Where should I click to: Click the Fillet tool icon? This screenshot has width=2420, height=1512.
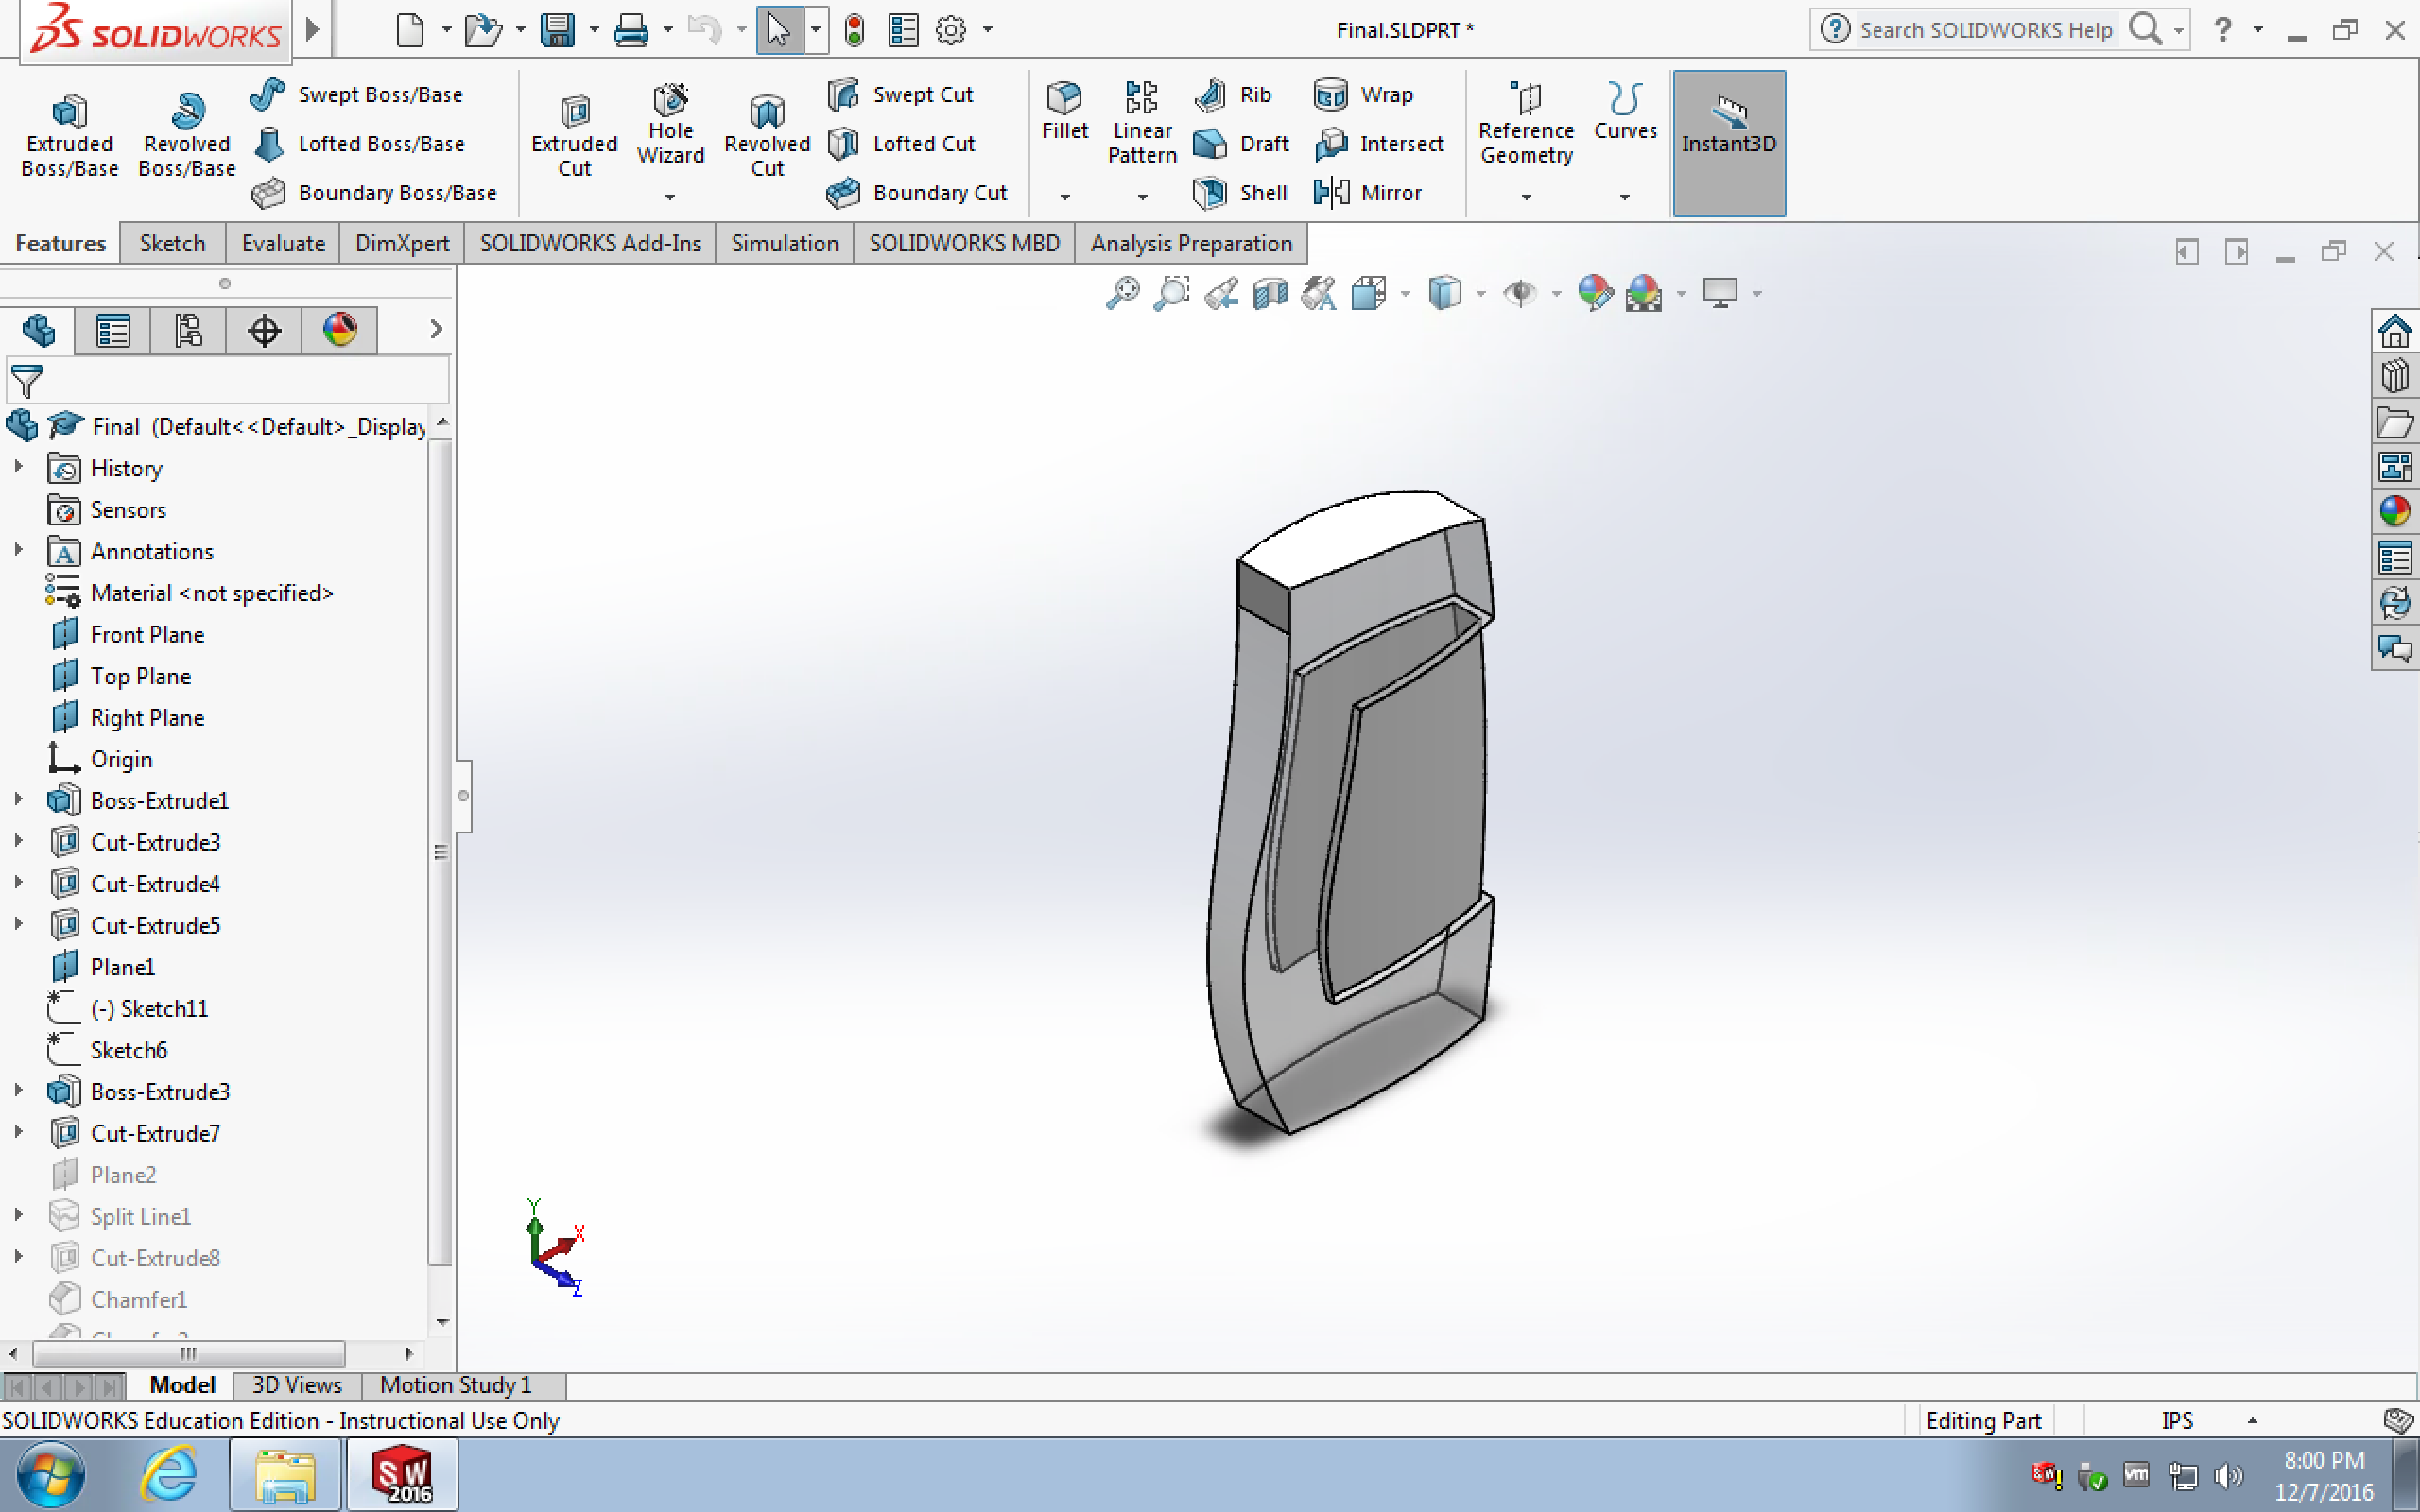[x=1064, y=98]
